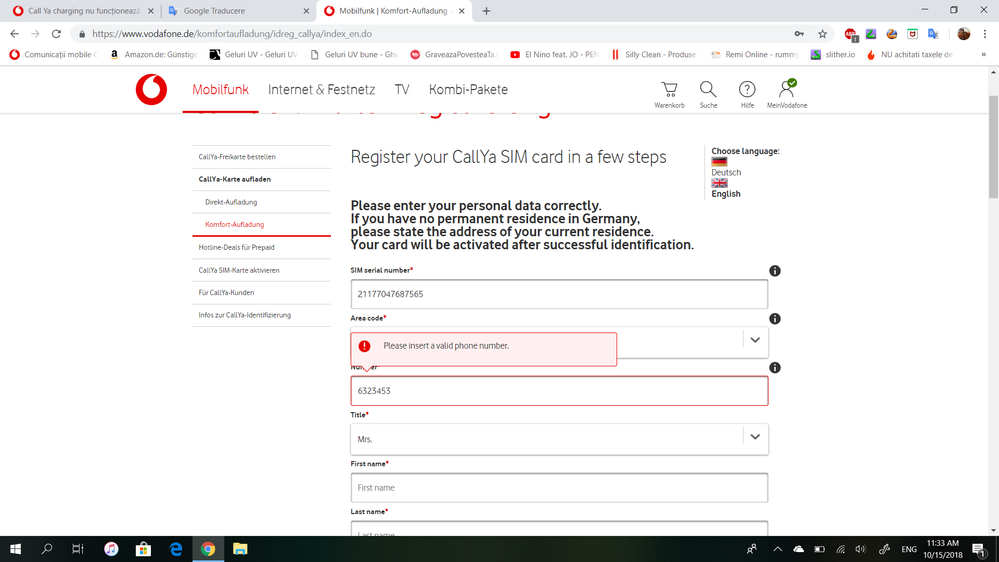The image size is (999, 562).
Task: Open a new browser tab
Action: (486, 11)
